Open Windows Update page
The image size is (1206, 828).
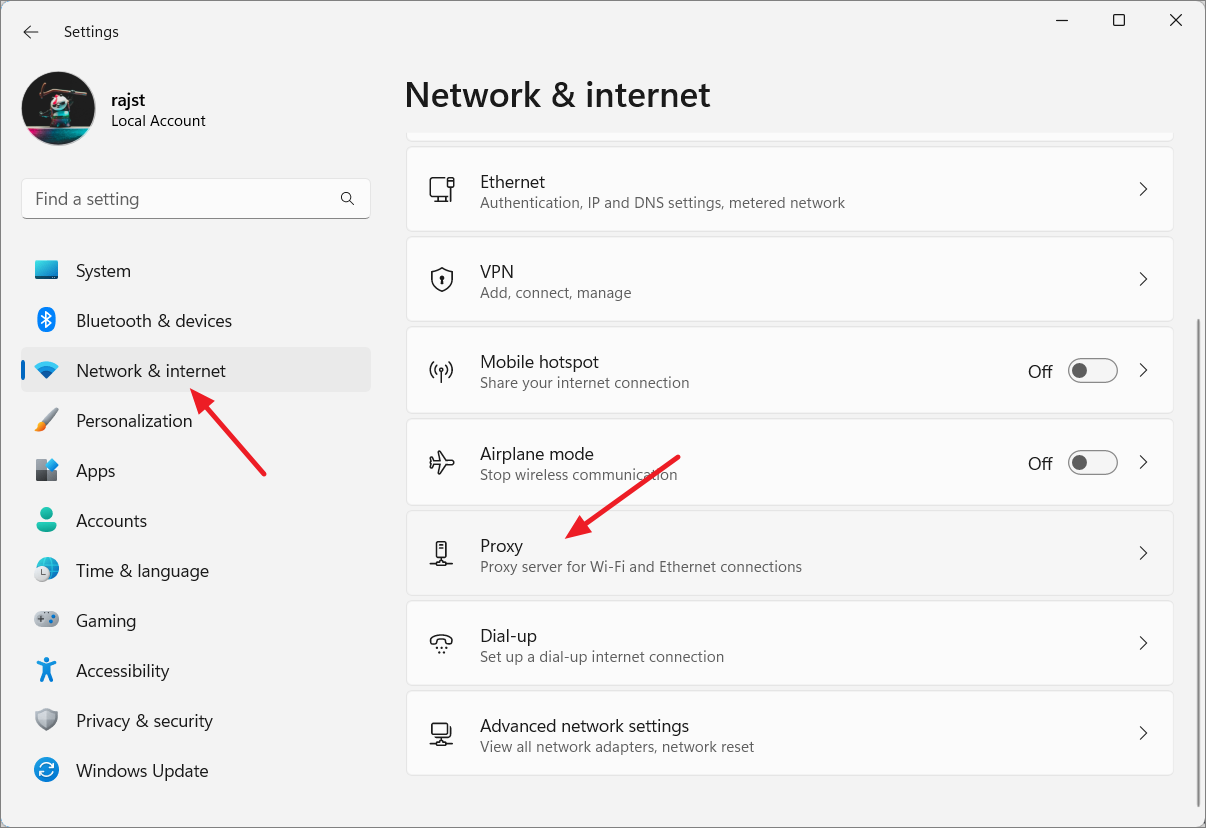[x=196, y=771]
